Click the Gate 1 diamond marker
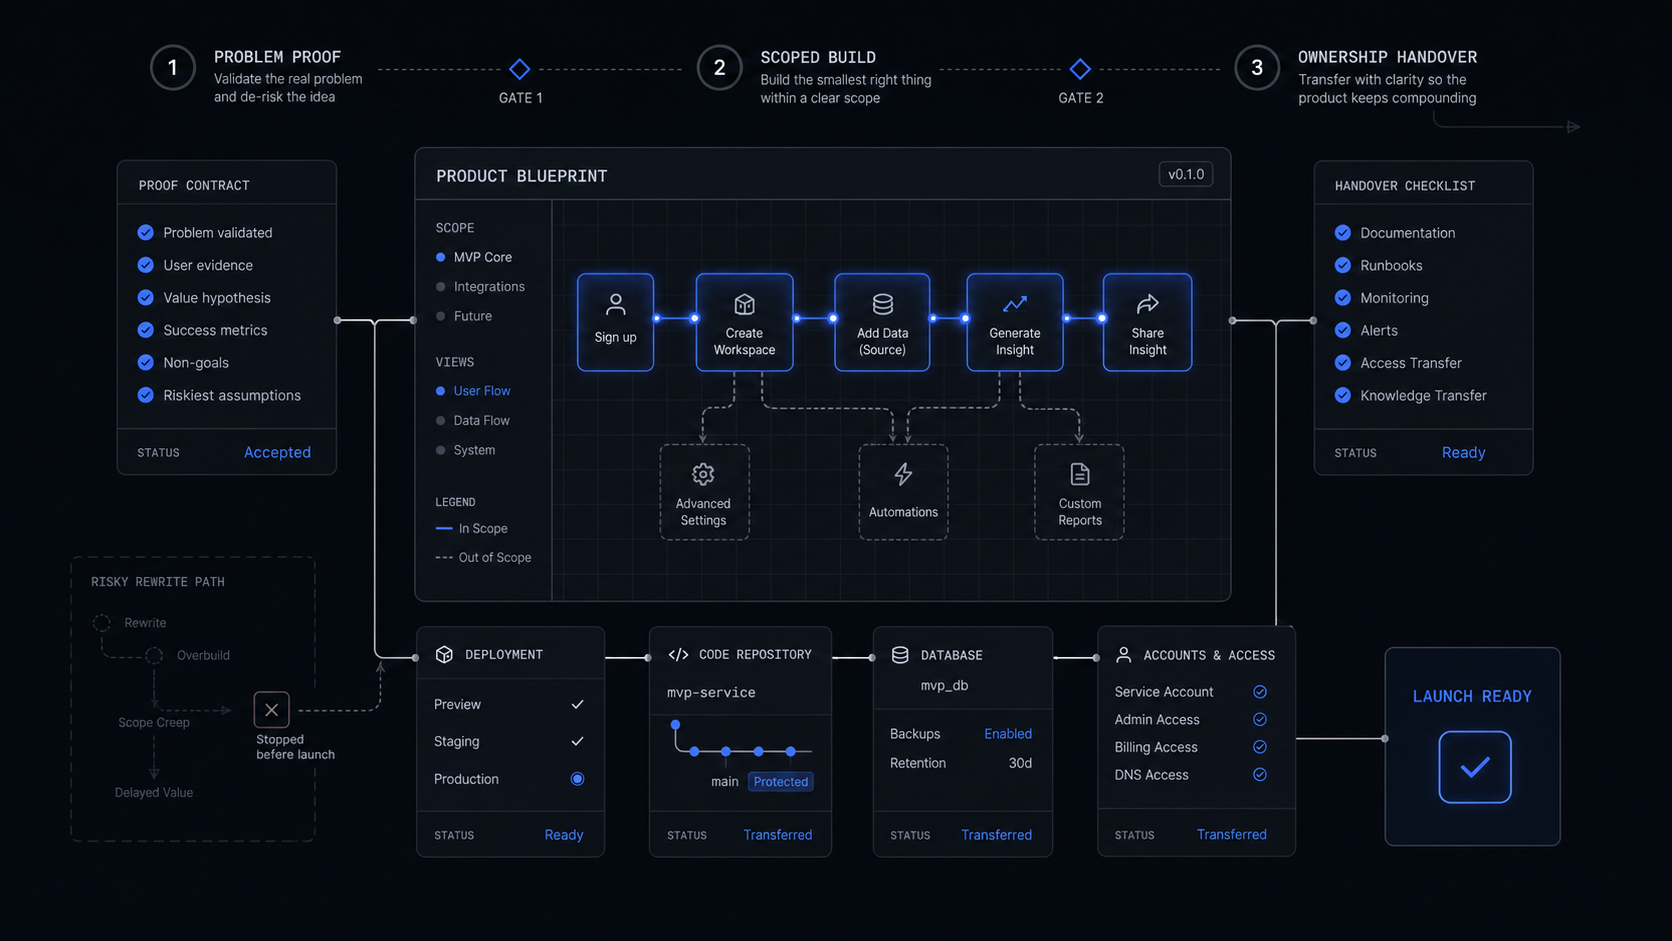The image size is (1672, 941). coord(519,69)
